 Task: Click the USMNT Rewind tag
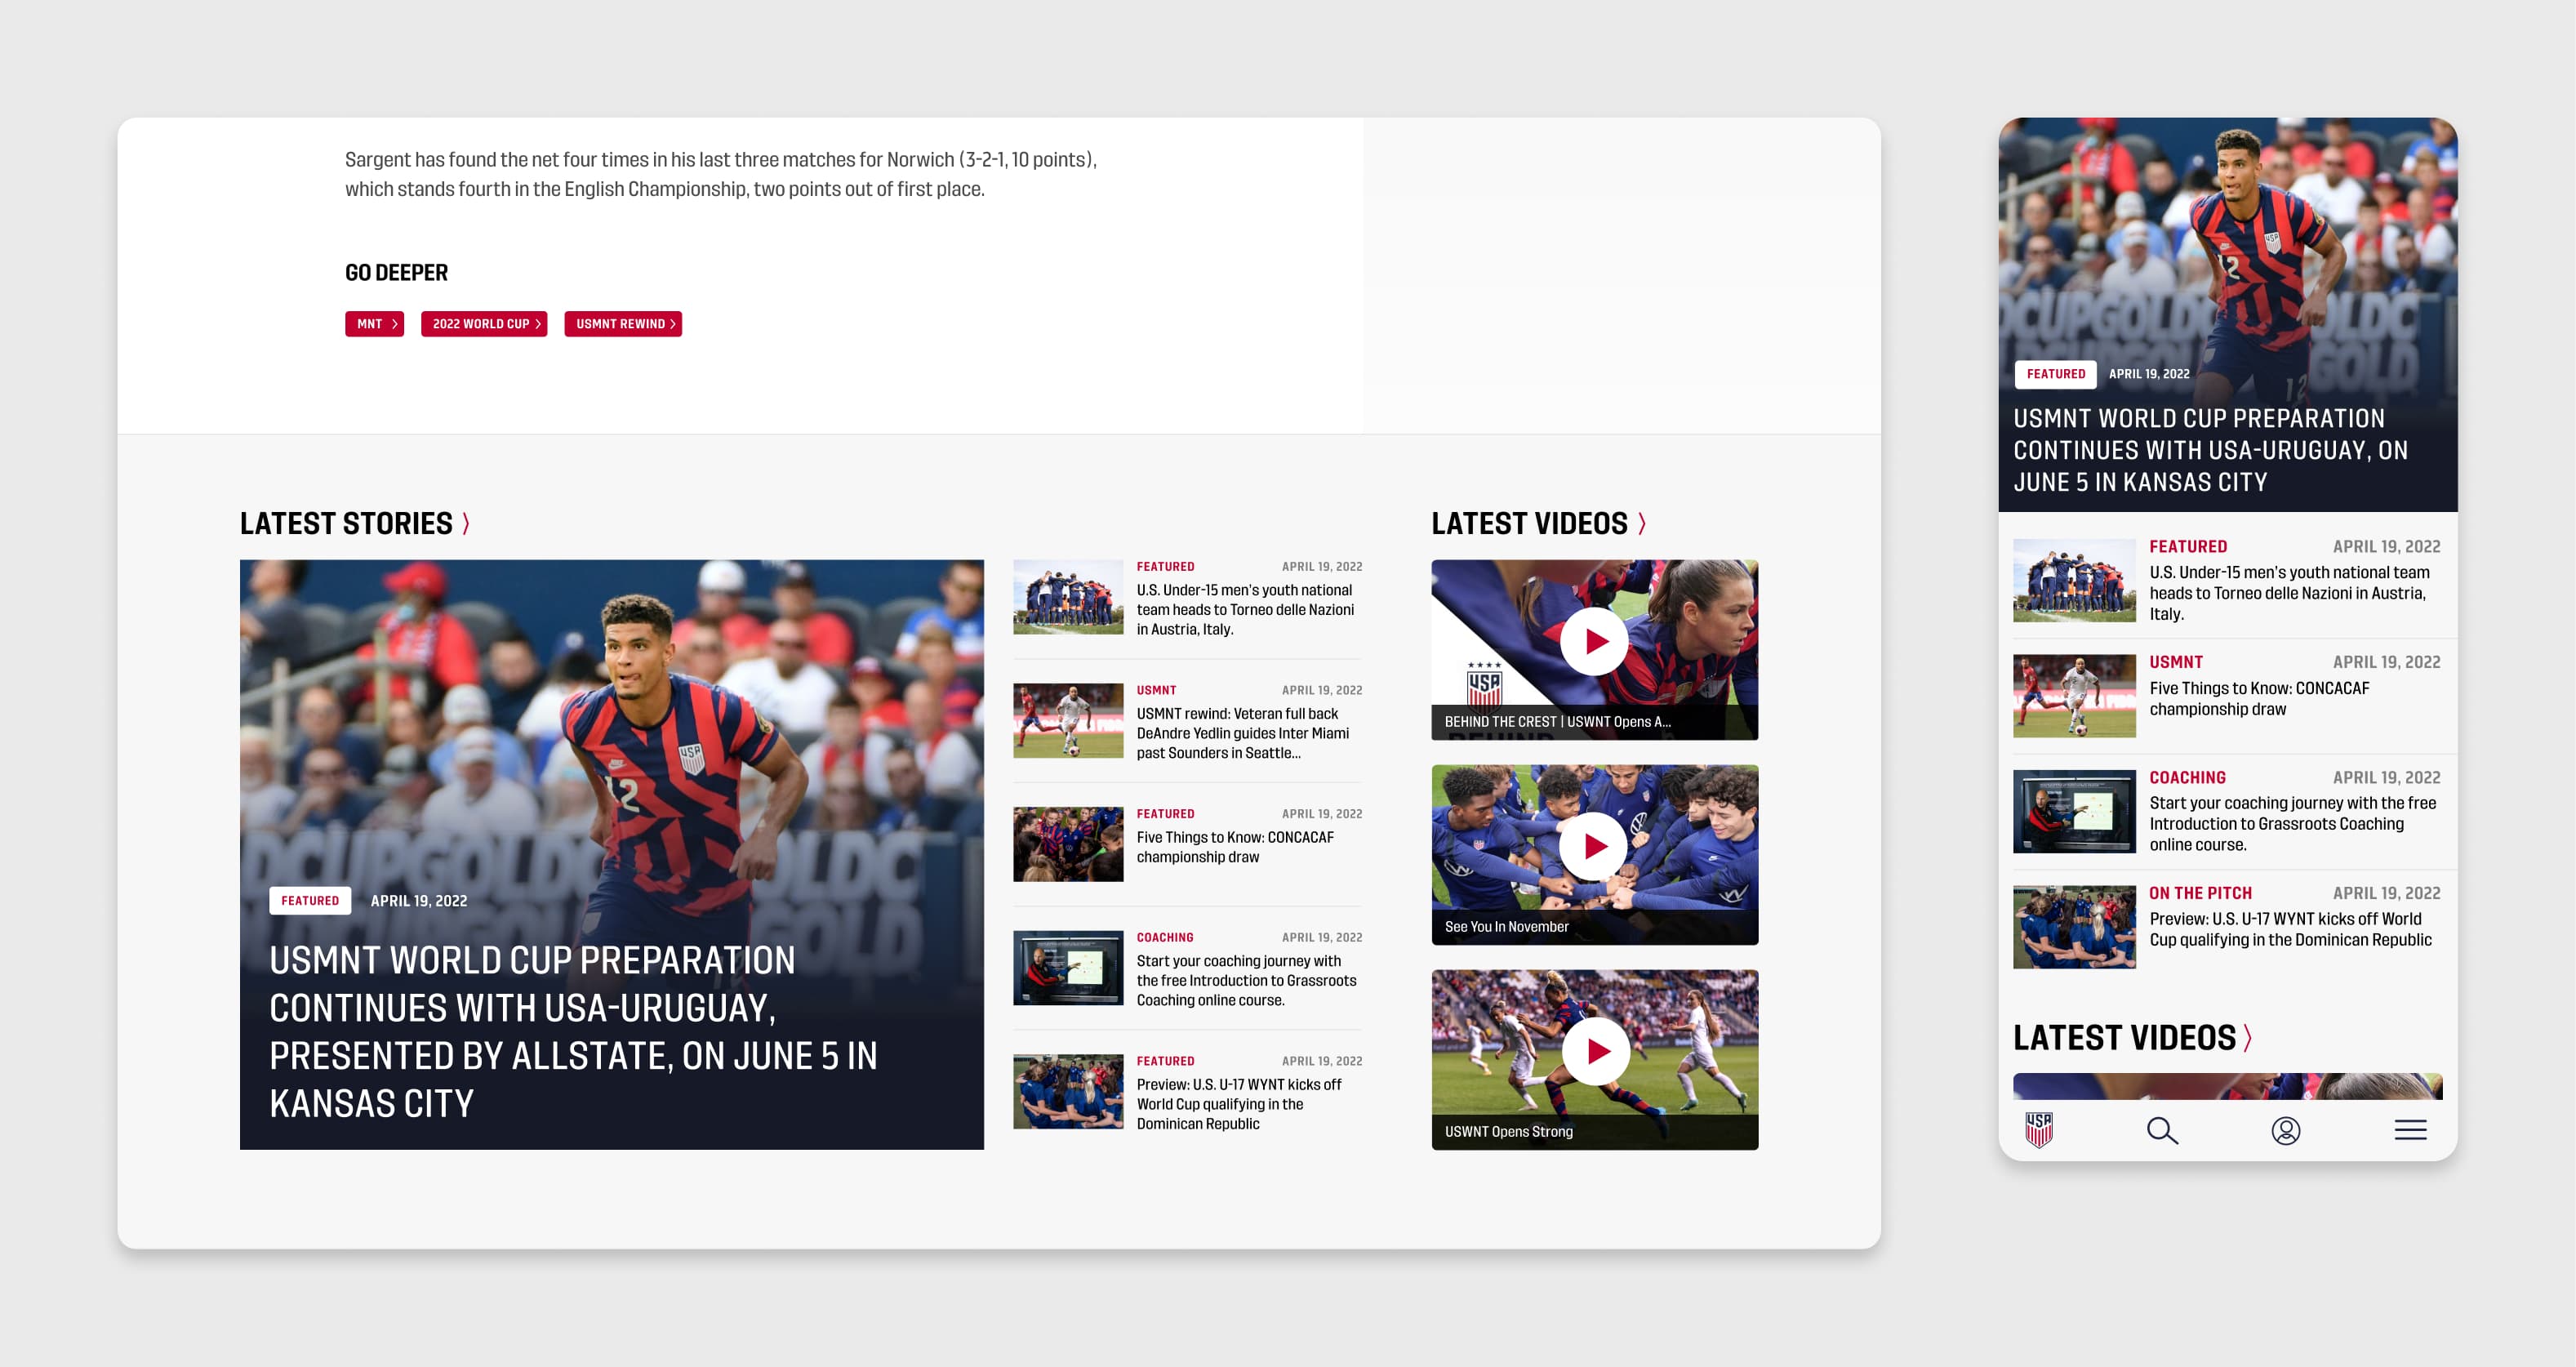[x=622, y=324]
